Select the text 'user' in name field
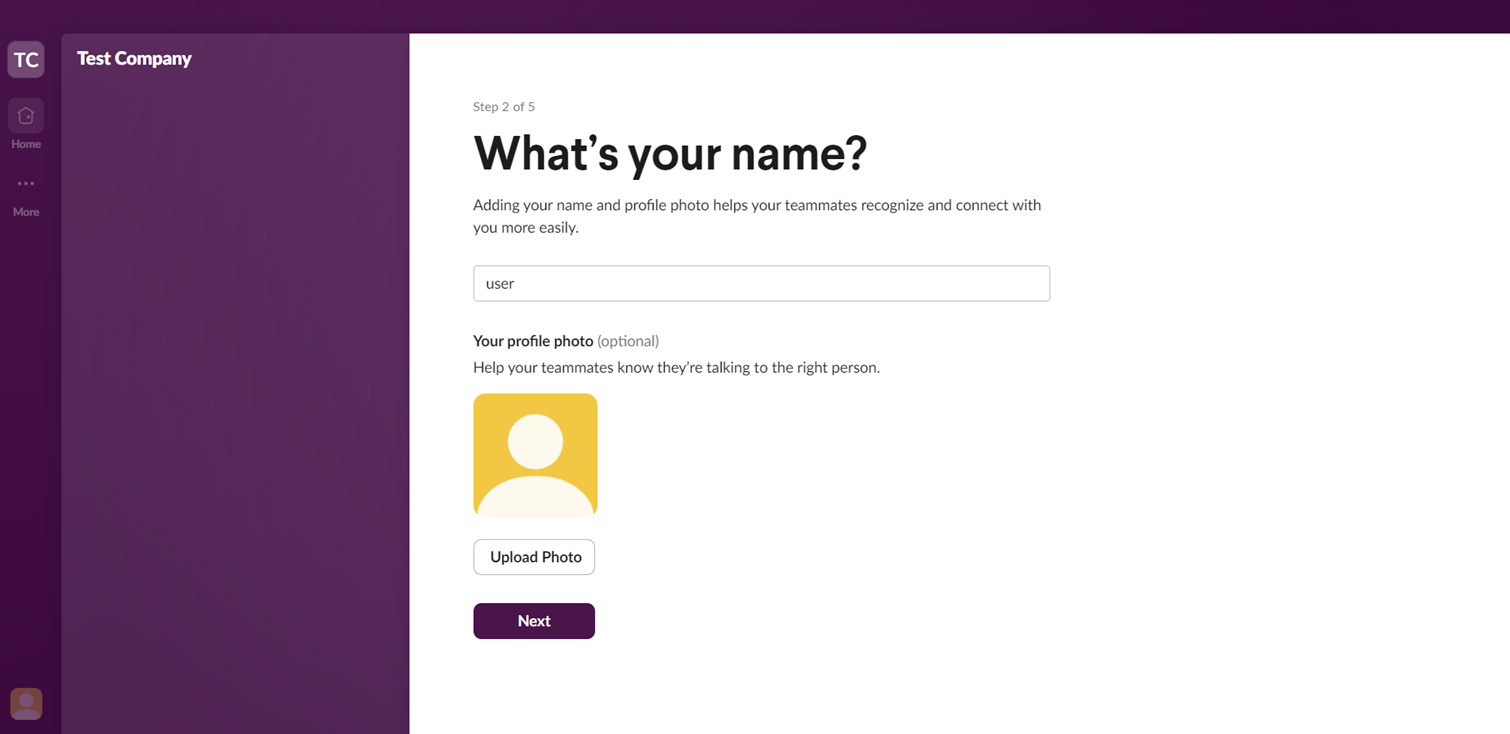 point(499,283)
